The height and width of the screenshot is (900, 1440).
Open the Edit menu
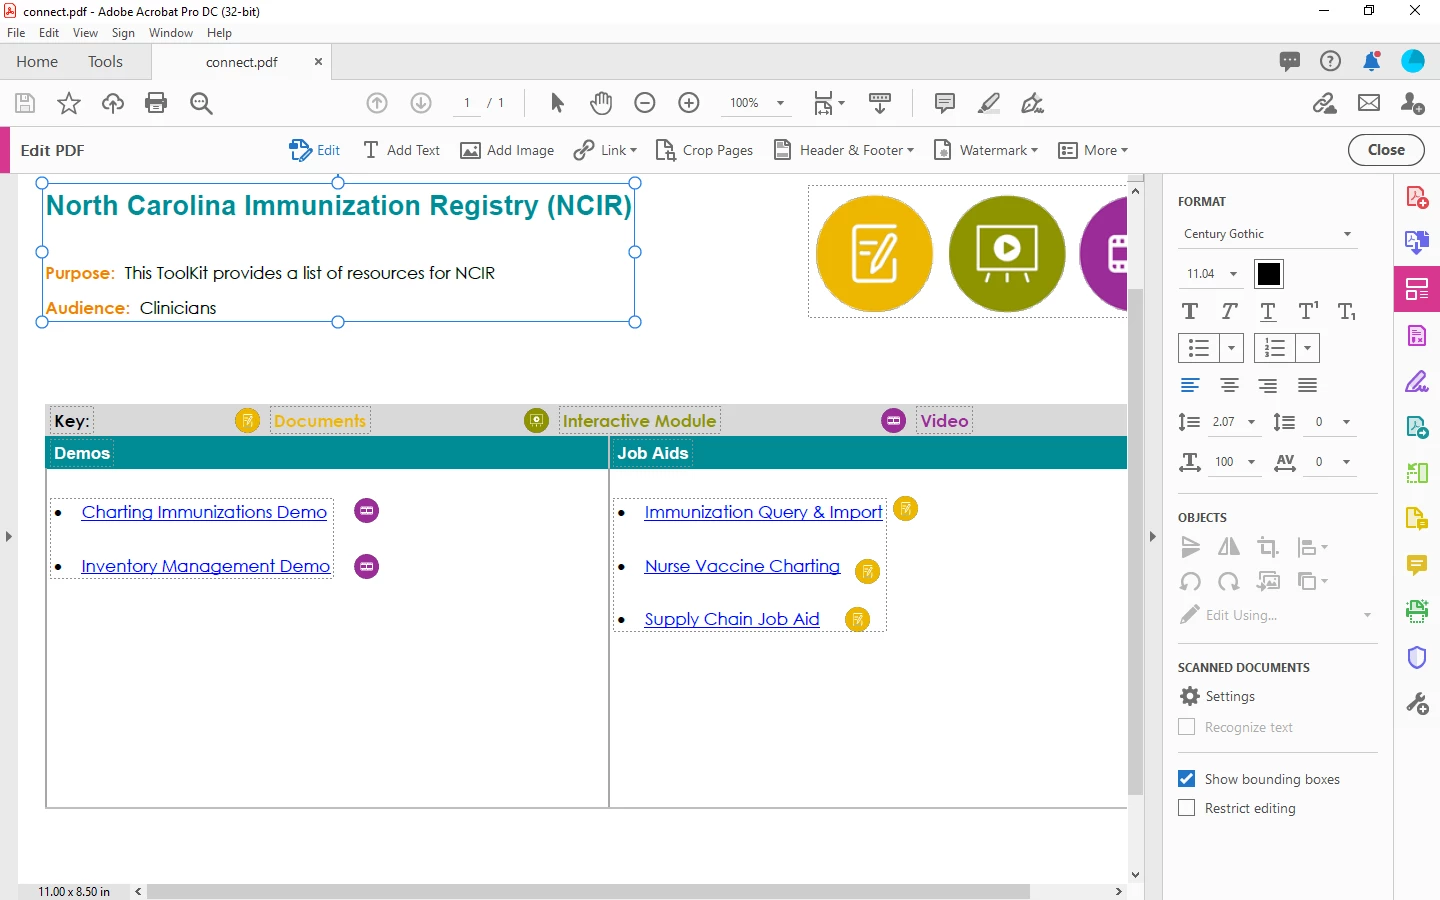tap(49, 33)
